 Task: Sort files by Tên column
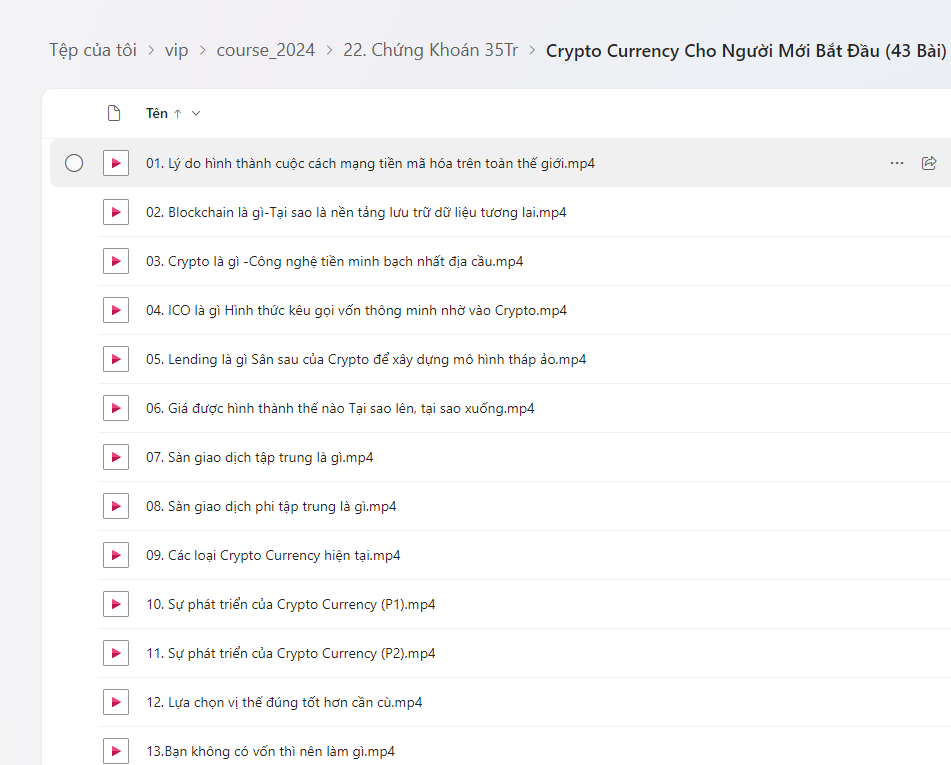158,113
